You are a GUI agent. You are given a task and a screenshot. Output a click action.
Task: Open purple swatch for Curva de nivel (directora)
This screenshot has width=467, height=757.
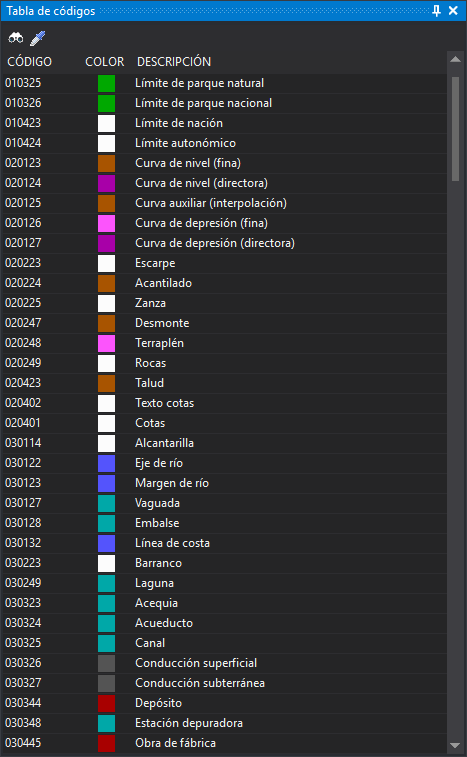click(106, 183)
